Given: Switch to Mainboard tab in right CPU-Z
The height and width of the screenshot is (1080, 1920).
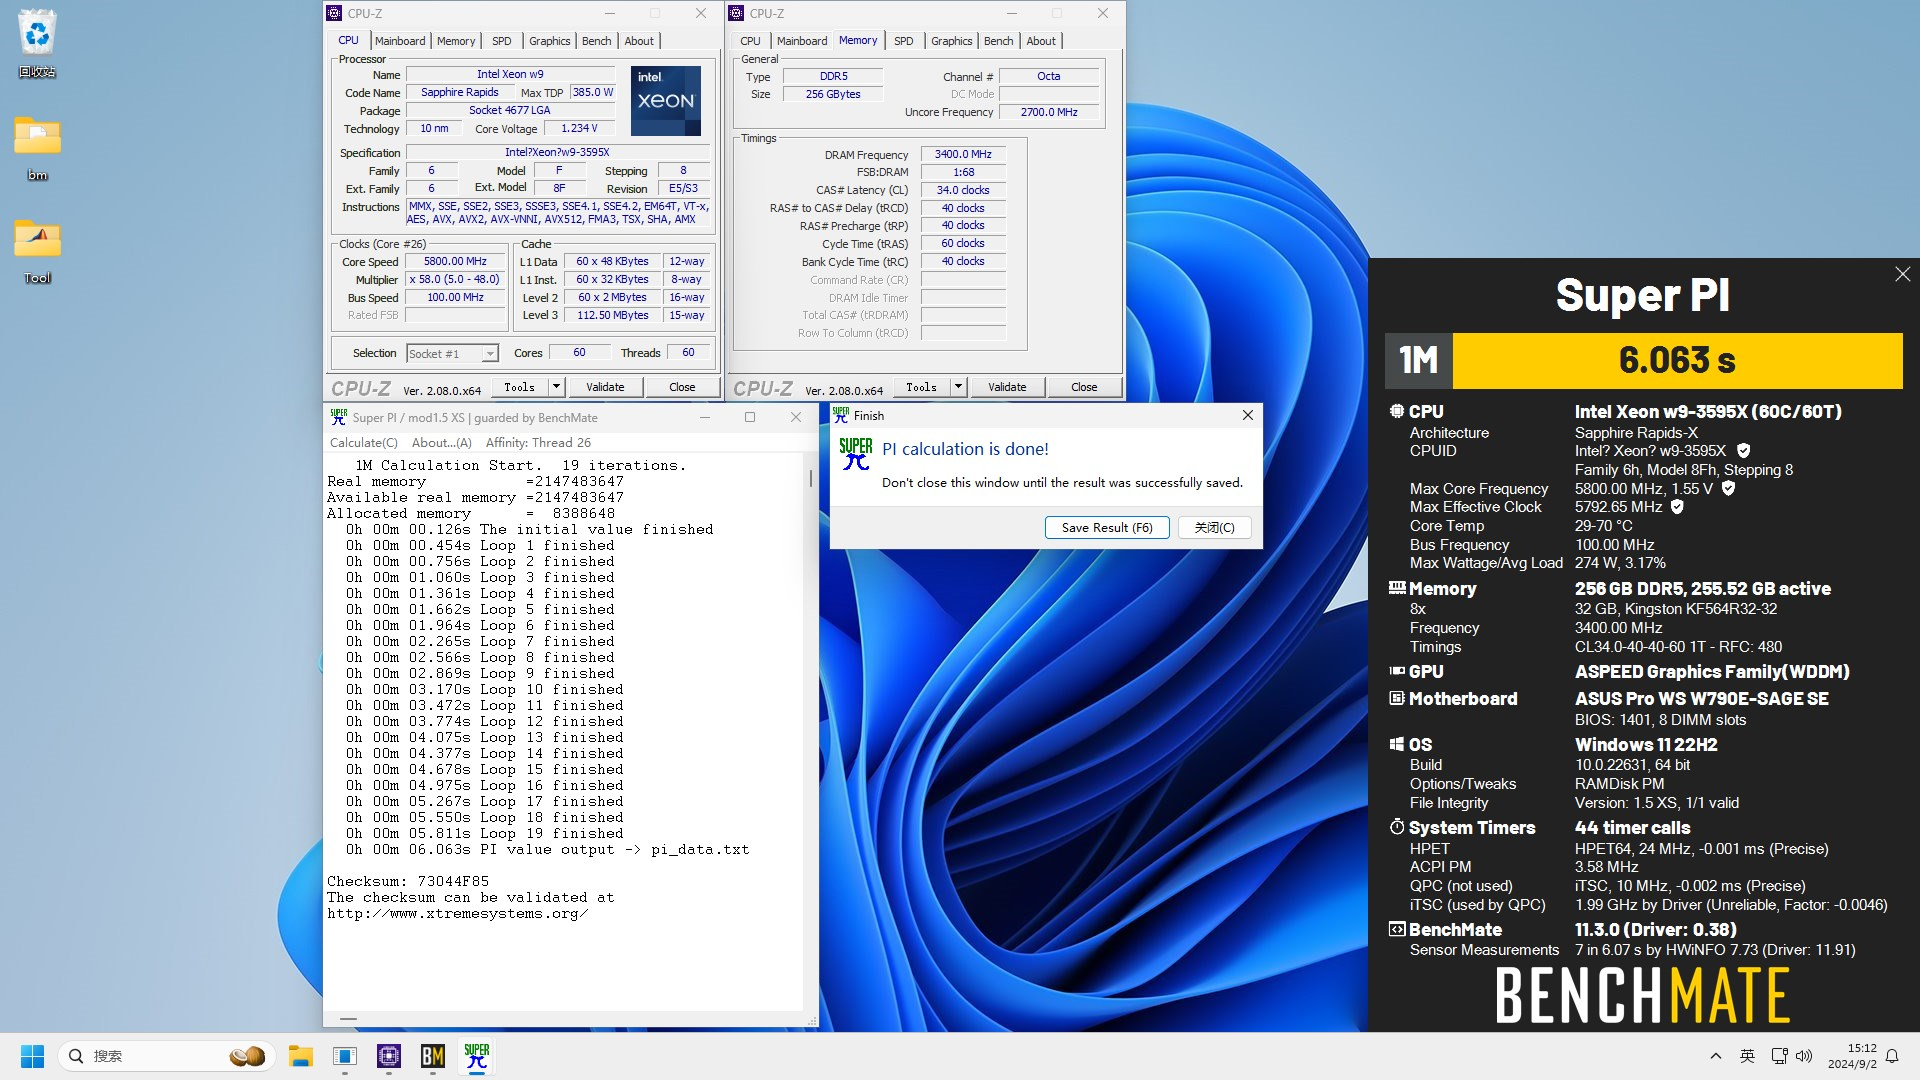Looking at the screenshot, I should [802, 41].
